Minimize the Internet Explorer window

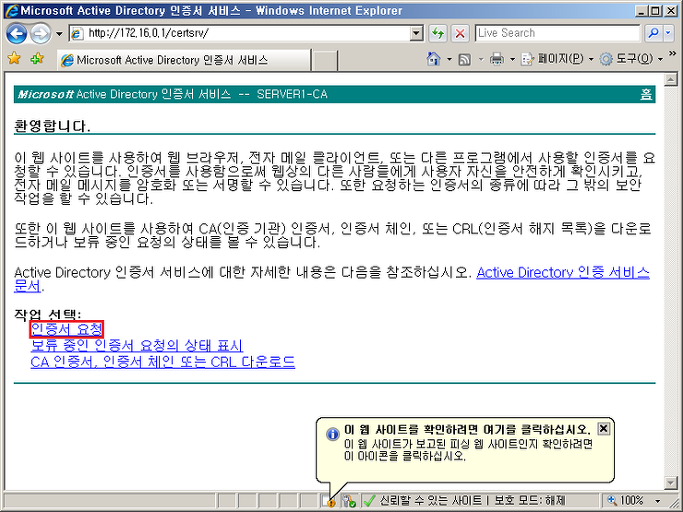641,11
